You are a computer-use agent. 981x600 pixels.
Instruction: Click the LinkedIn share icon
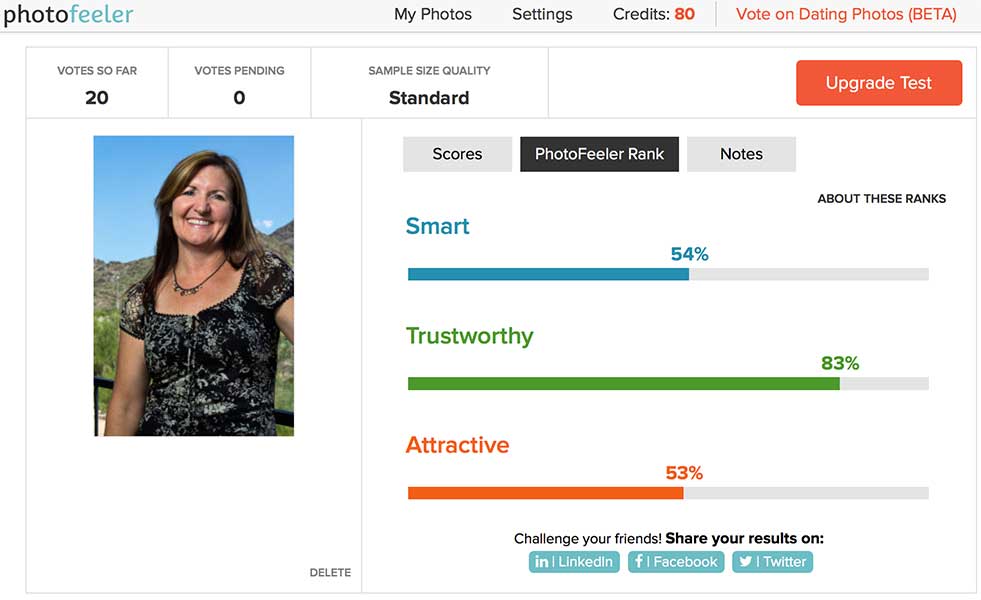(x=542, y=562)
